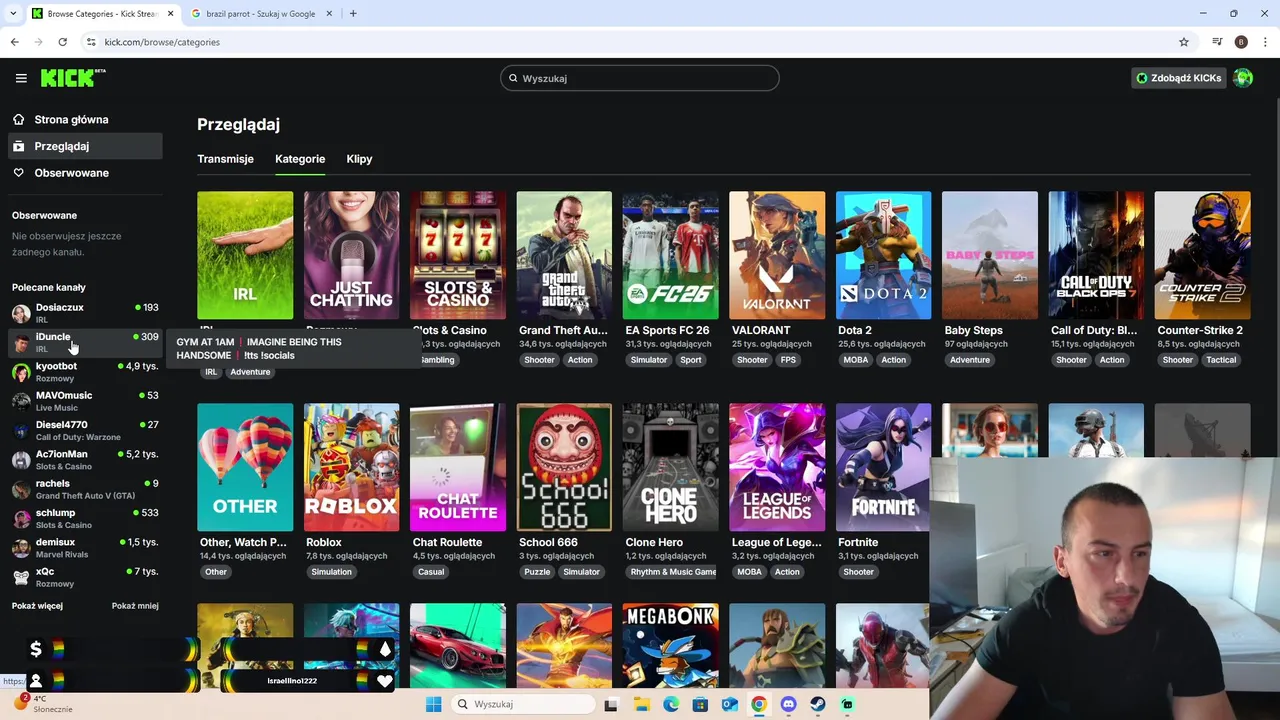Open Just Chatting category thumbnail

point(351,255)
